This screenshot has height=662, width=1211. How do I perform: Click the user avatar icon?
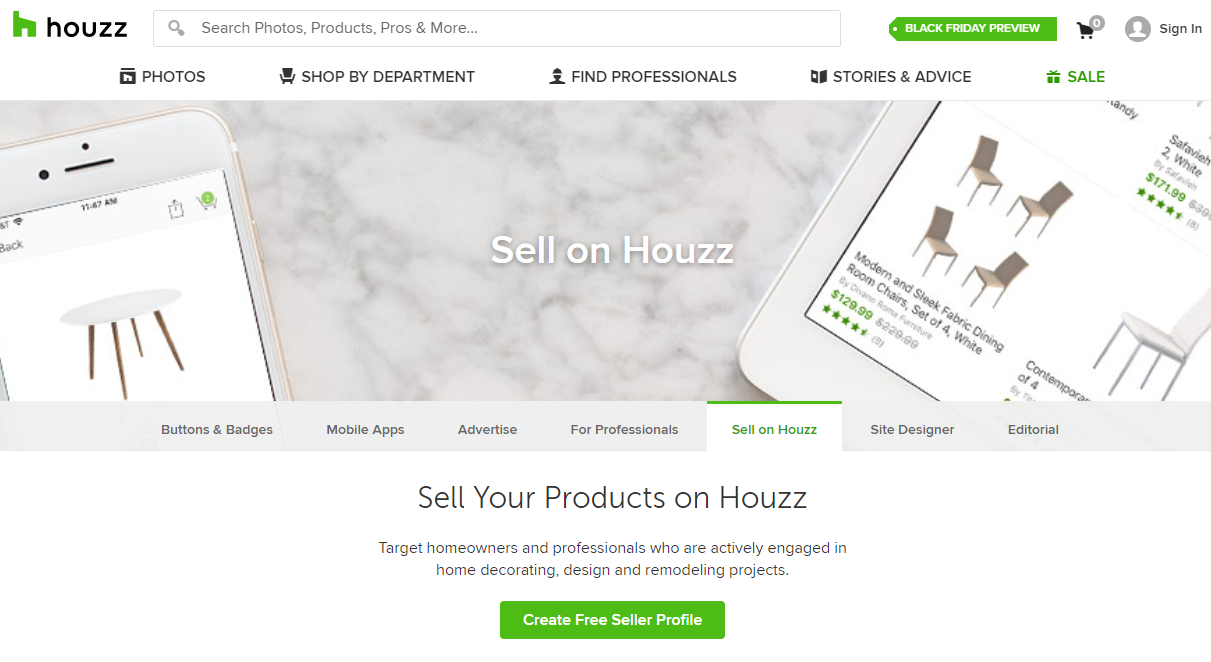coord(1138,28)
